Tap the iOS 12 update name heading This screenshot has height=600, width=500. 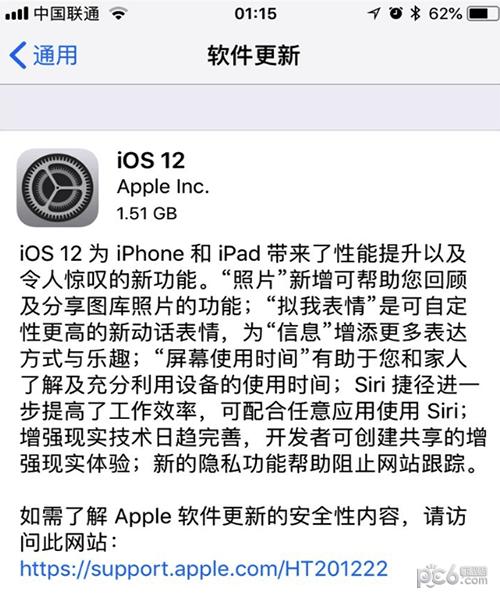point(151,160)
